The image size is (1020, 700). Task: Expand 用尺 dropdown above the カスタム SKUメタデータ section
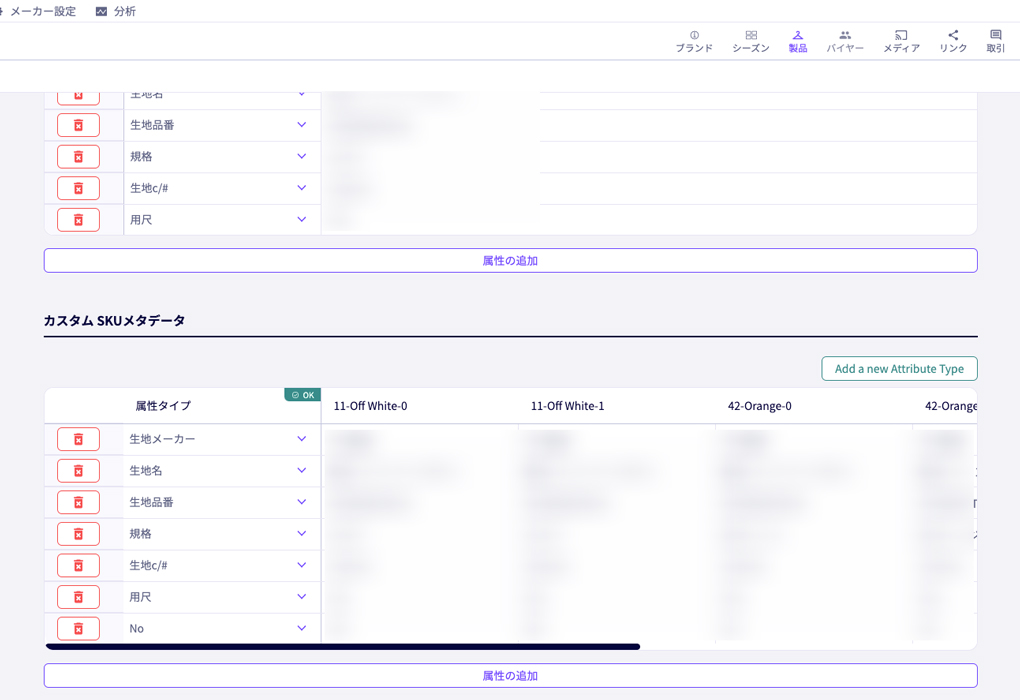point(302,219)
